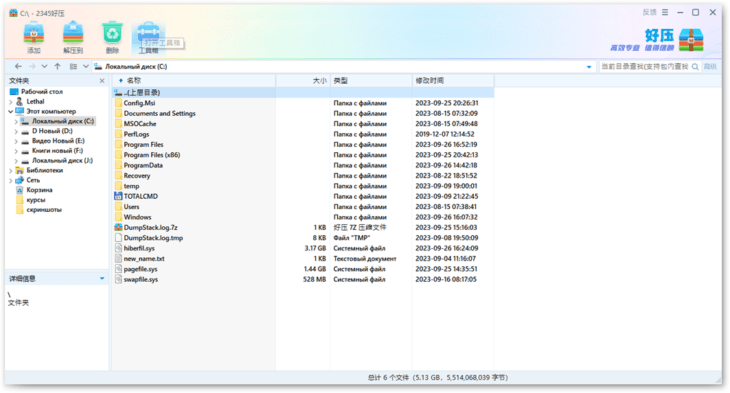Open the hamburger main menu
This screenshot has width=730, height=393.
tap(665, 13)
